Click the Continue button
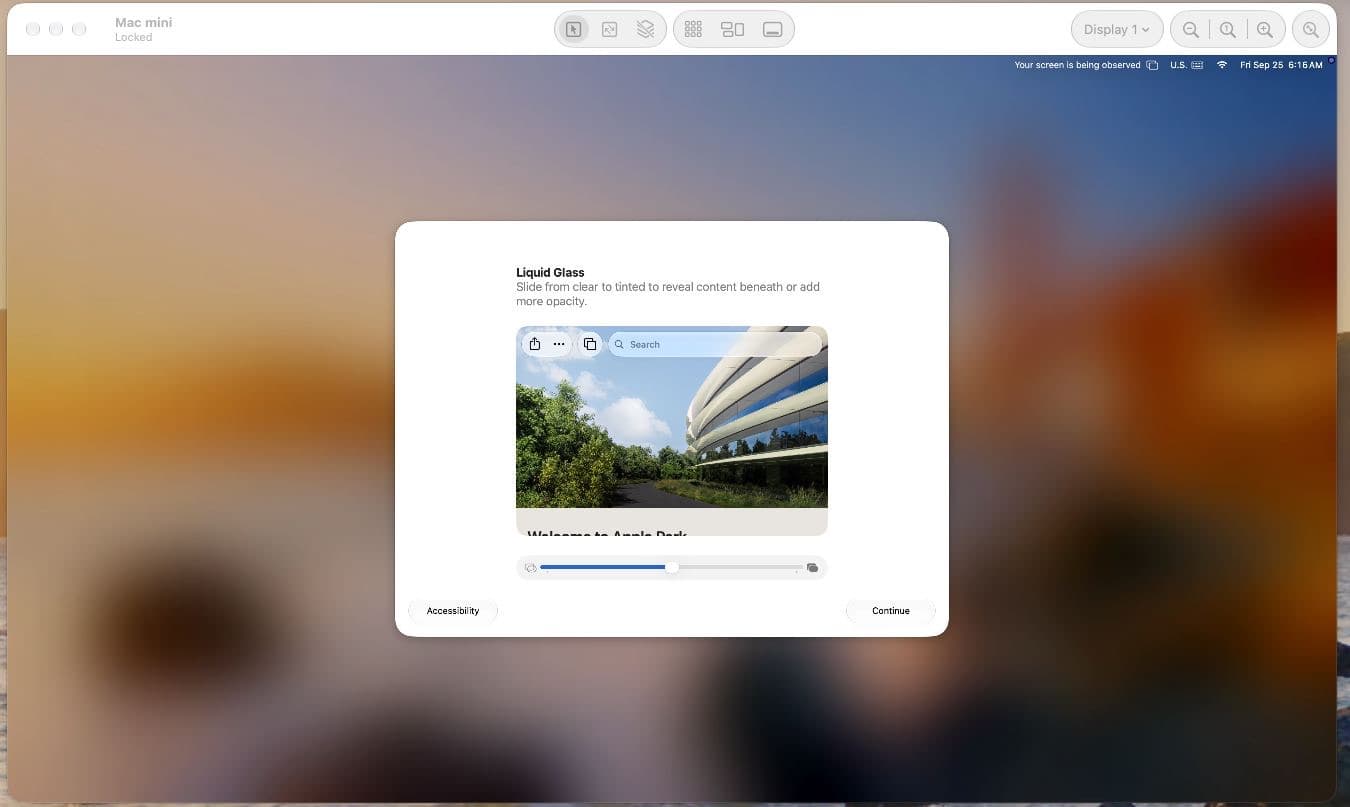This screenshot has width=1350, height=807. pos(891,611)
